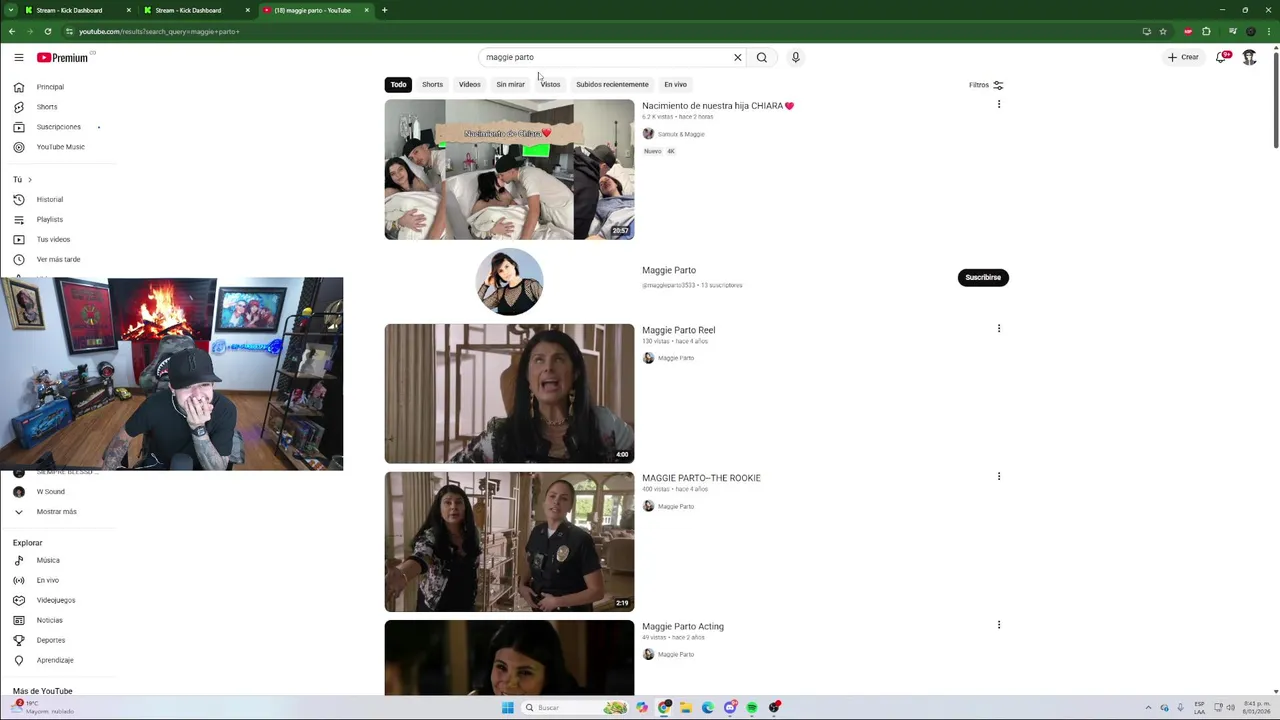Click title Nacimiento de nuestra hija CHIARA
This screenshot has width=1280, height=720.
(x=718, y=106)
